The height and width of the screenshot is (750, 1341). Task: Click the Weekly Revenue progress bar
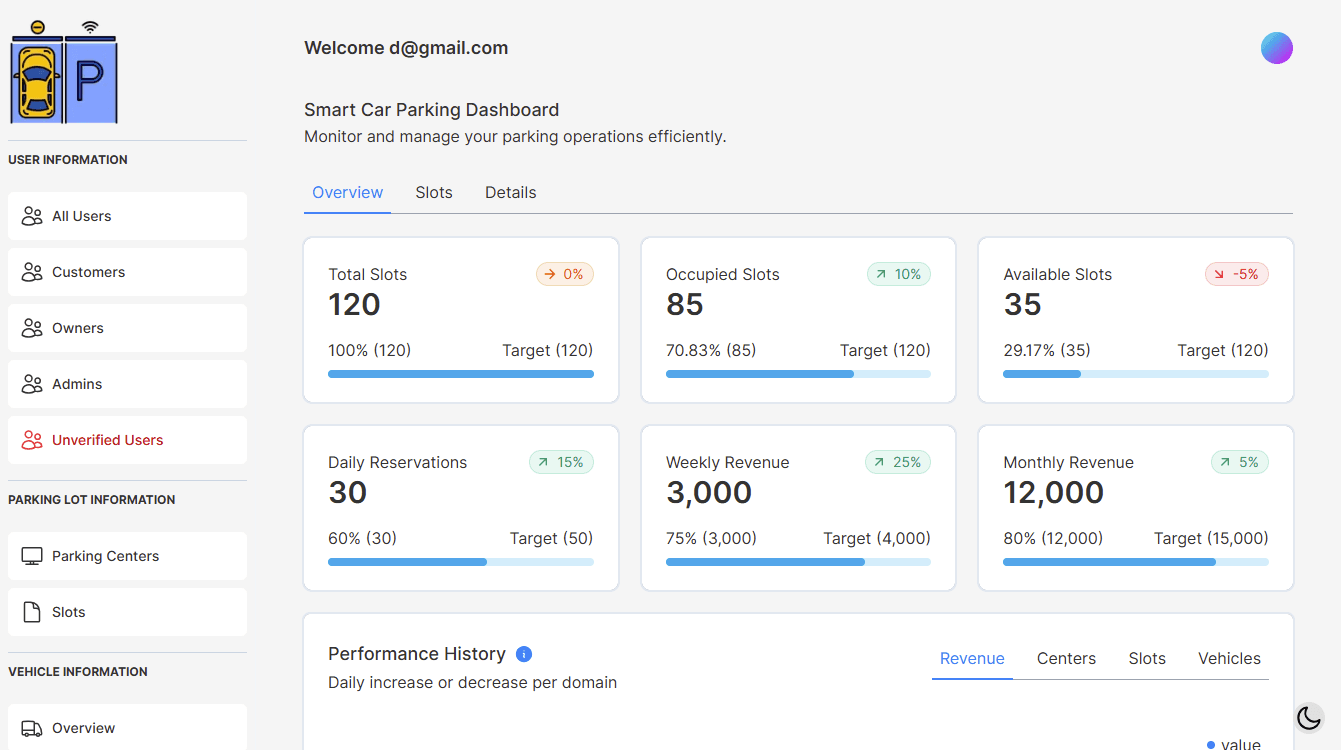[x=798, y=562]
